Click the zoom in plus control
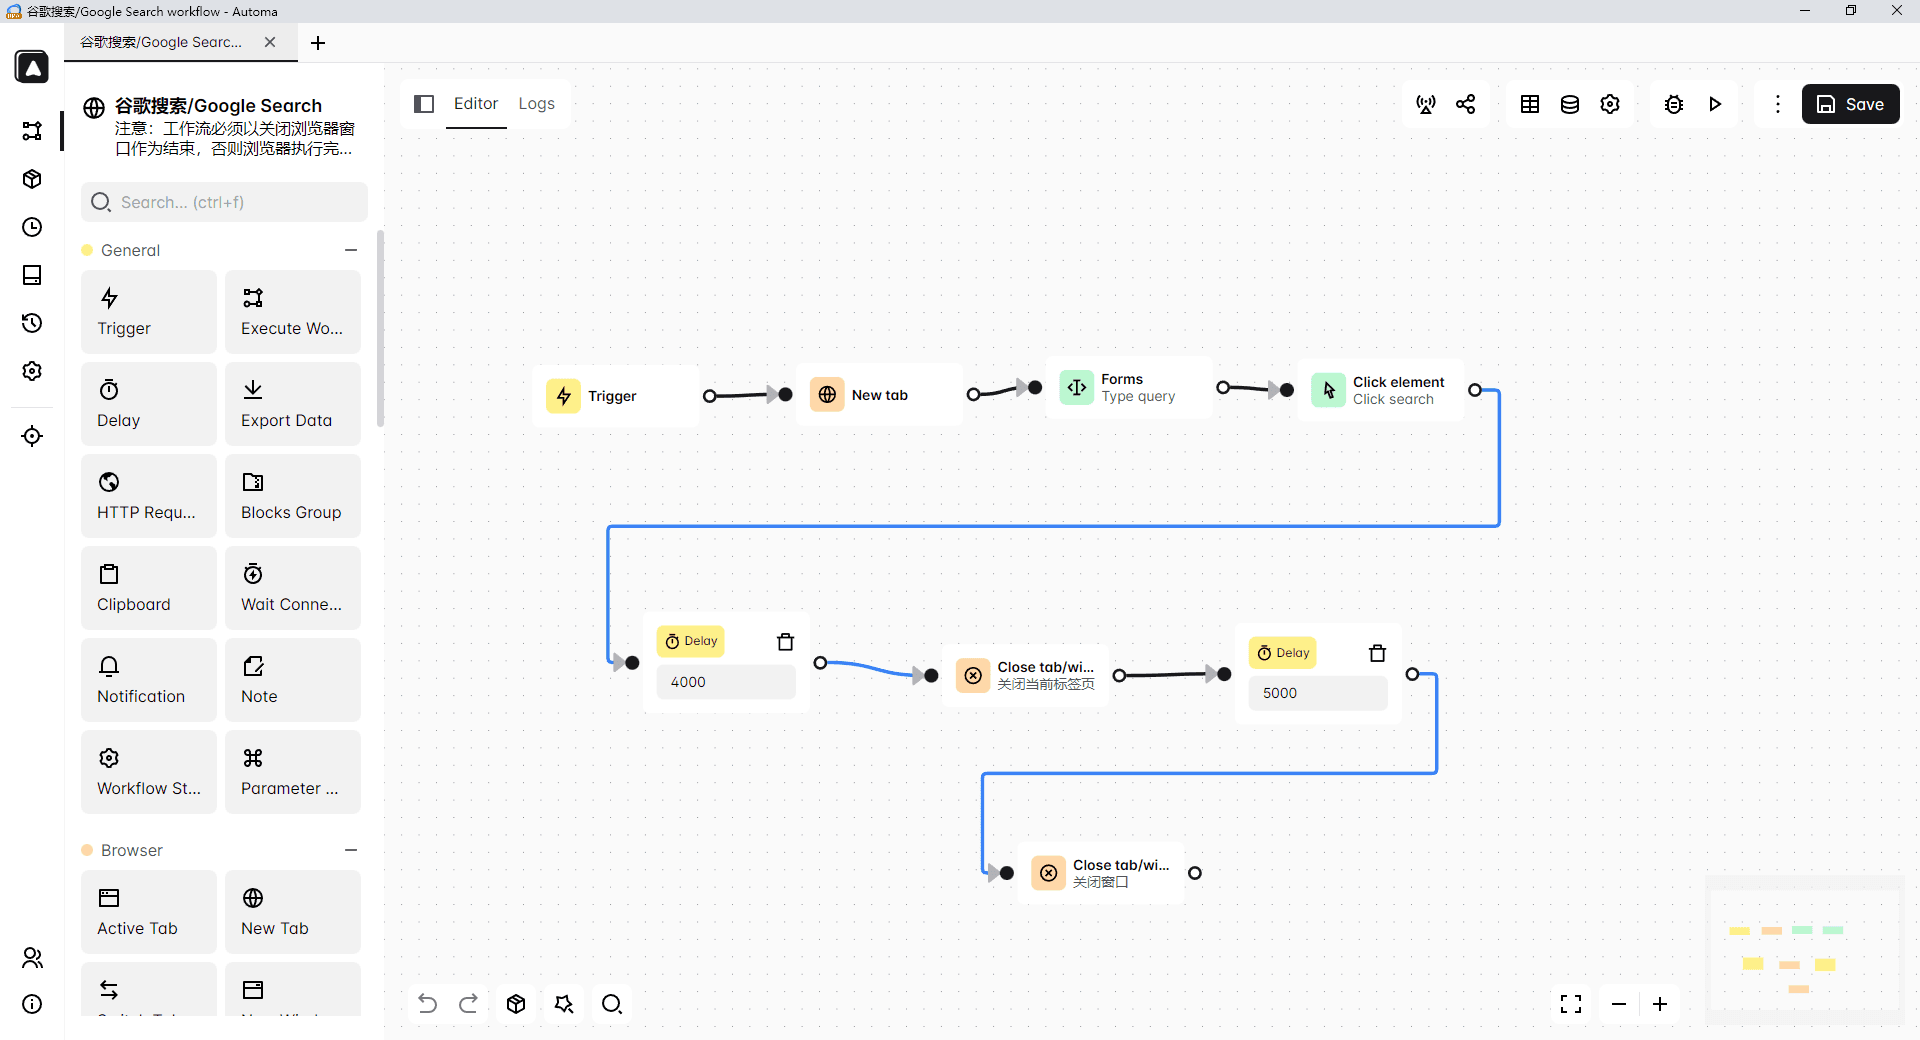This screenshot has width=1920, height=1040. point(1660,1004)
